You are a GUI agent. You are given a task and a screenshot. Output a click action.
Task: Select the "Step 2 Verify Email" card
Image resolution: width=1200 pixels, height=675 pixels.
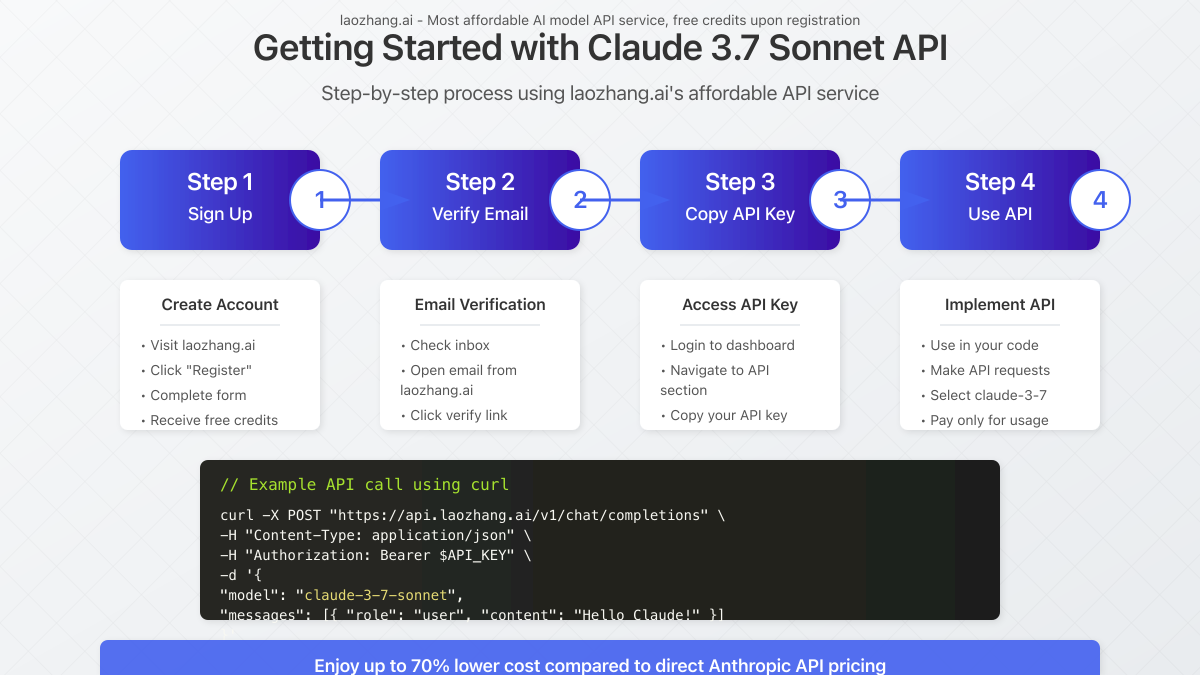tap(480, 200)
